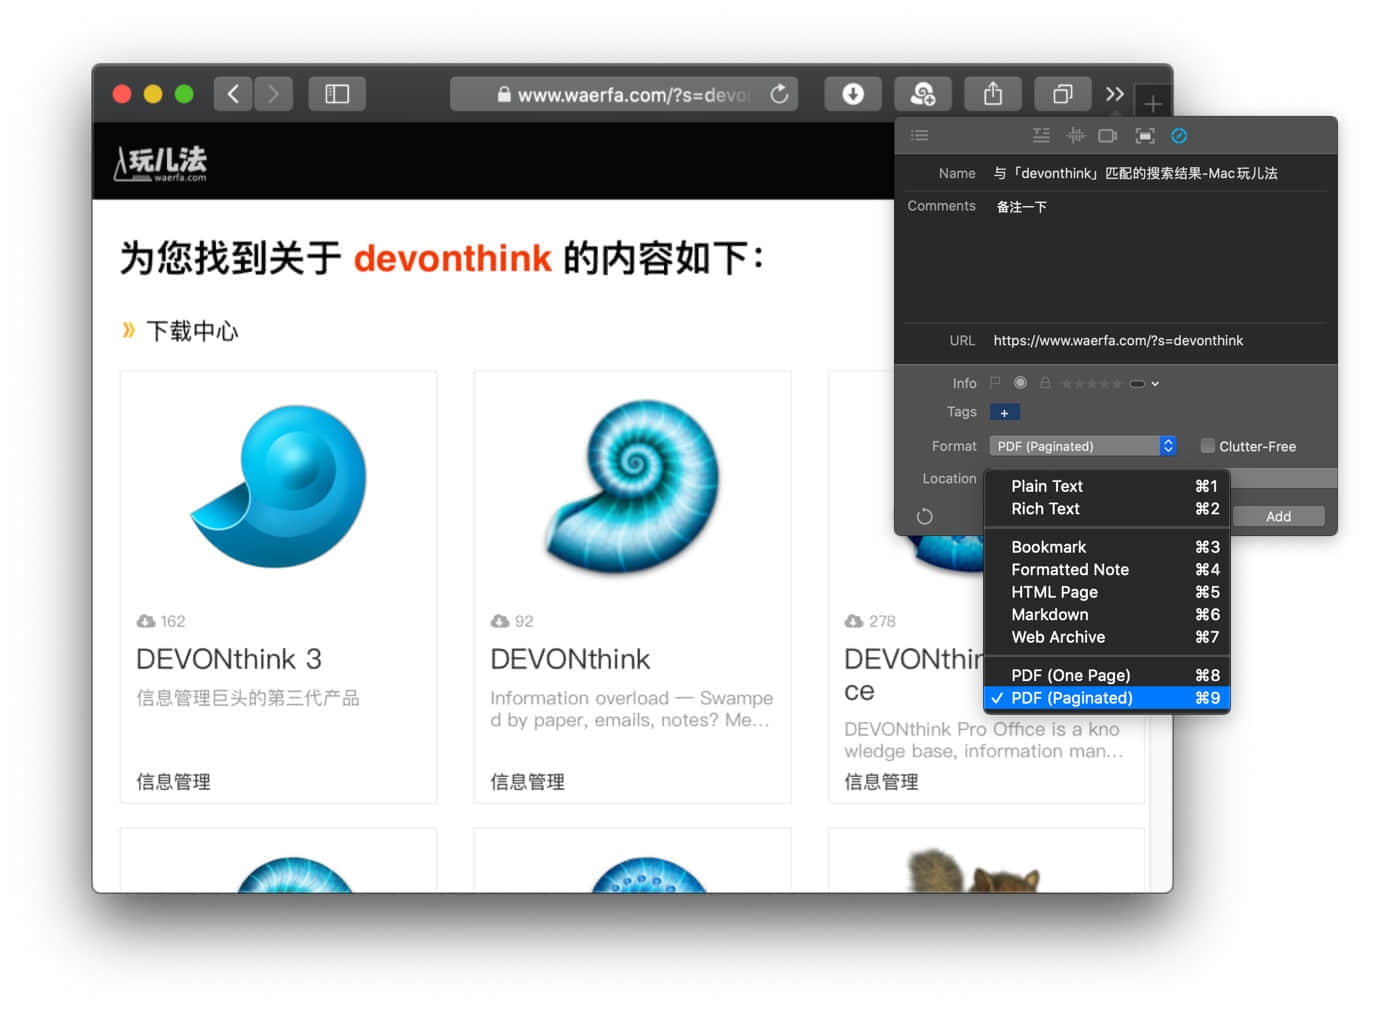Select the screen capture clip mode icon

click(x=1145, y=135)
